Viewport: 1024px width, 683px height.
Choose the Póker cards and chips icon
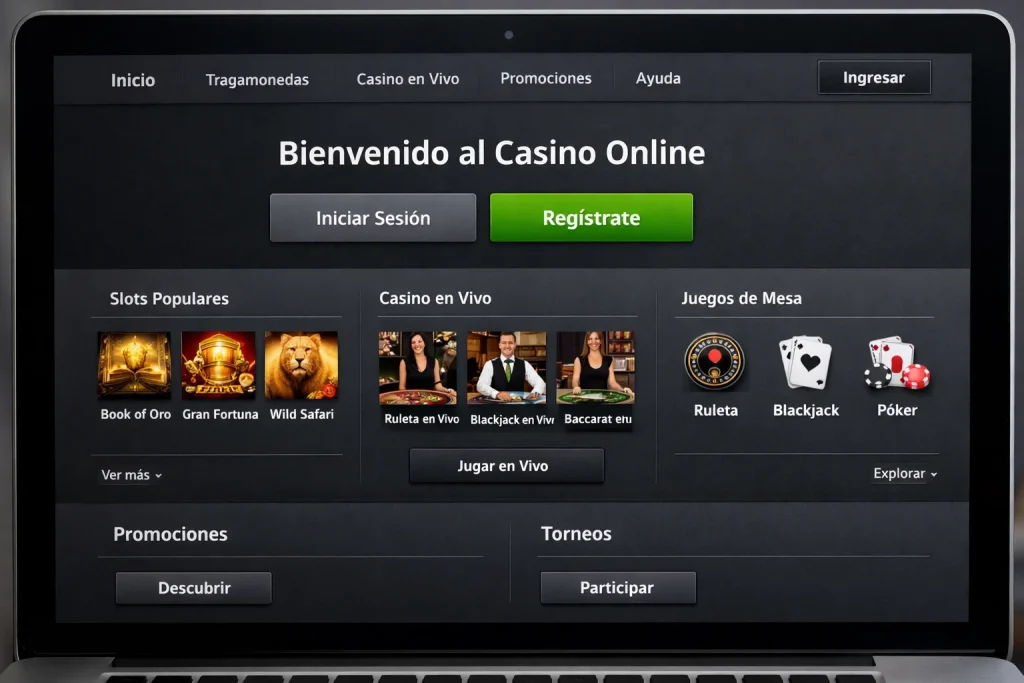click(x=897, y=362)
